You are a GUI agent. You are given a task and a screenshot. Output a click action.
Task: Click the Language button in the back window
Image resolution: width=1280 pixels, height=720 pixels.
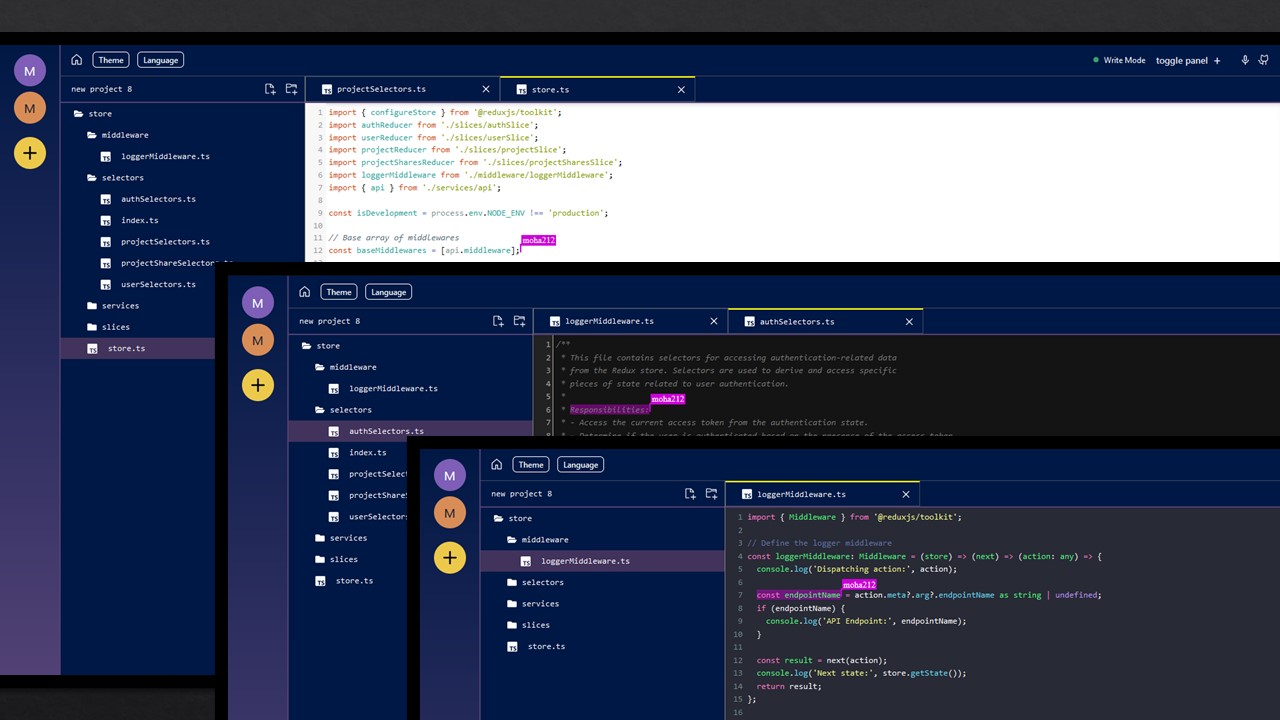pos(160,60)
